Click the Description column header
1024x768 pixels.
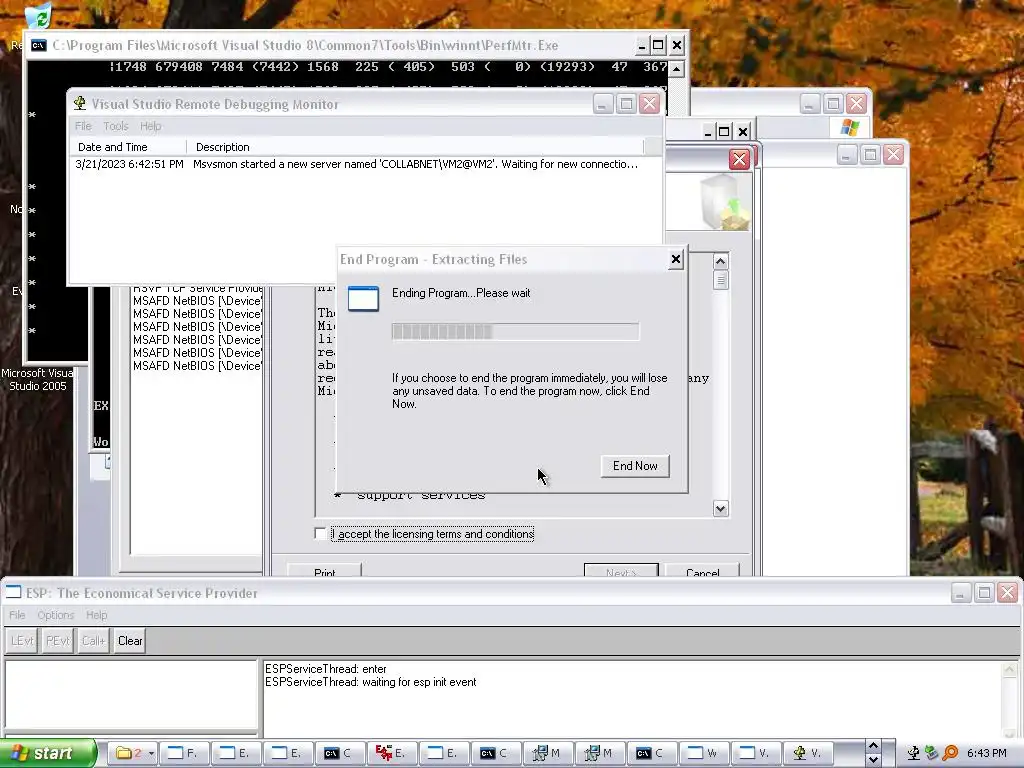coord(415,147)
